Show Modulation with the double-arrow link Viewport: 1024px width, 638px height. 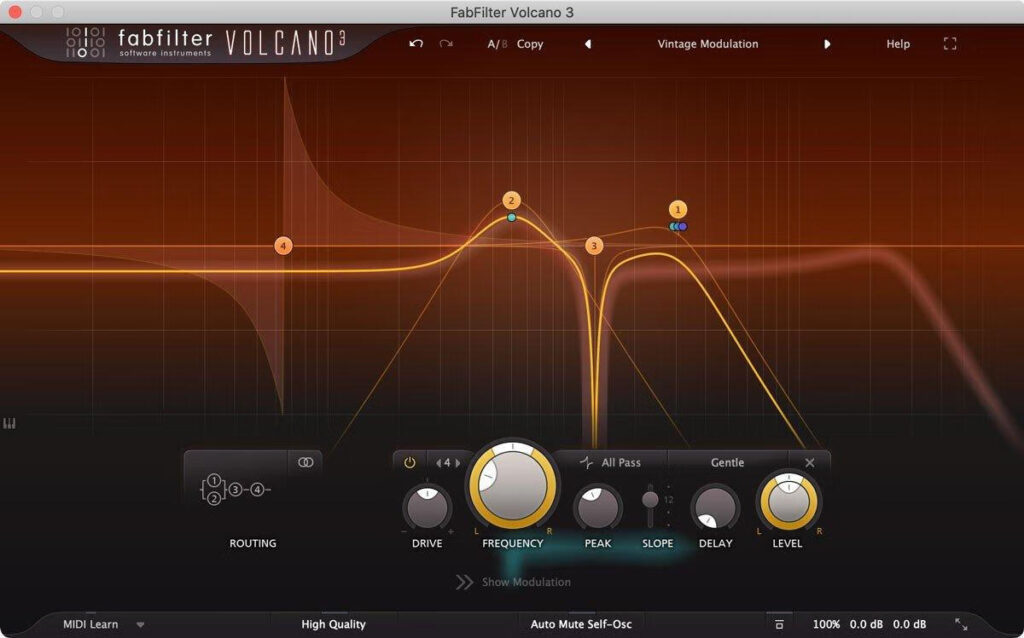(466, 582)
